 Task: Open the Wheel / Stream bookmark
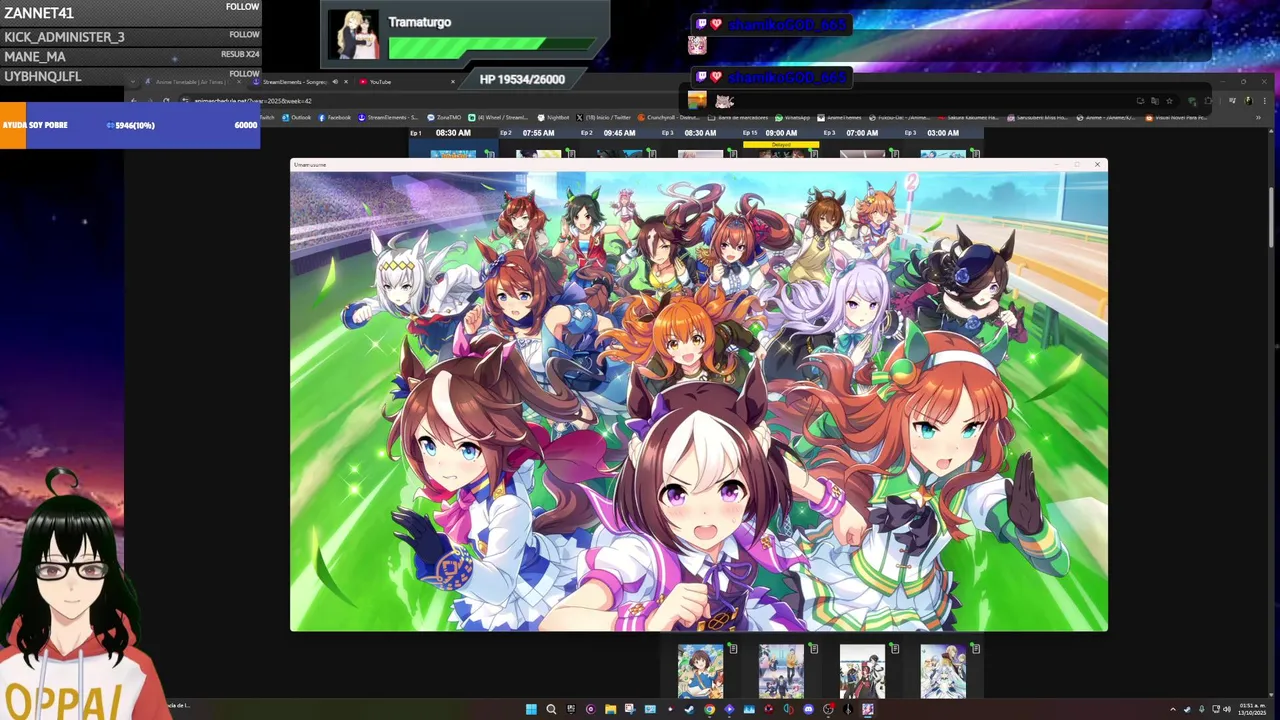click(497, 117)
